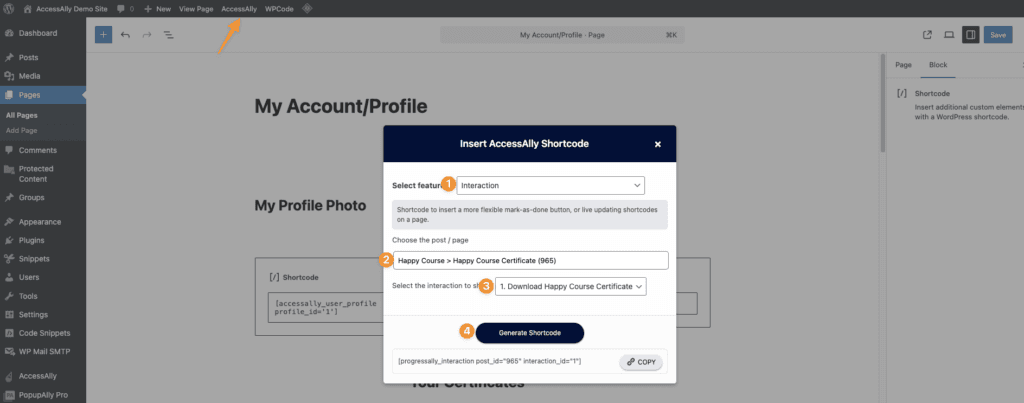Click the block inserter plus icon
Screen dimensions: 1024x403
pyautogui.click(x=103, y=34)
